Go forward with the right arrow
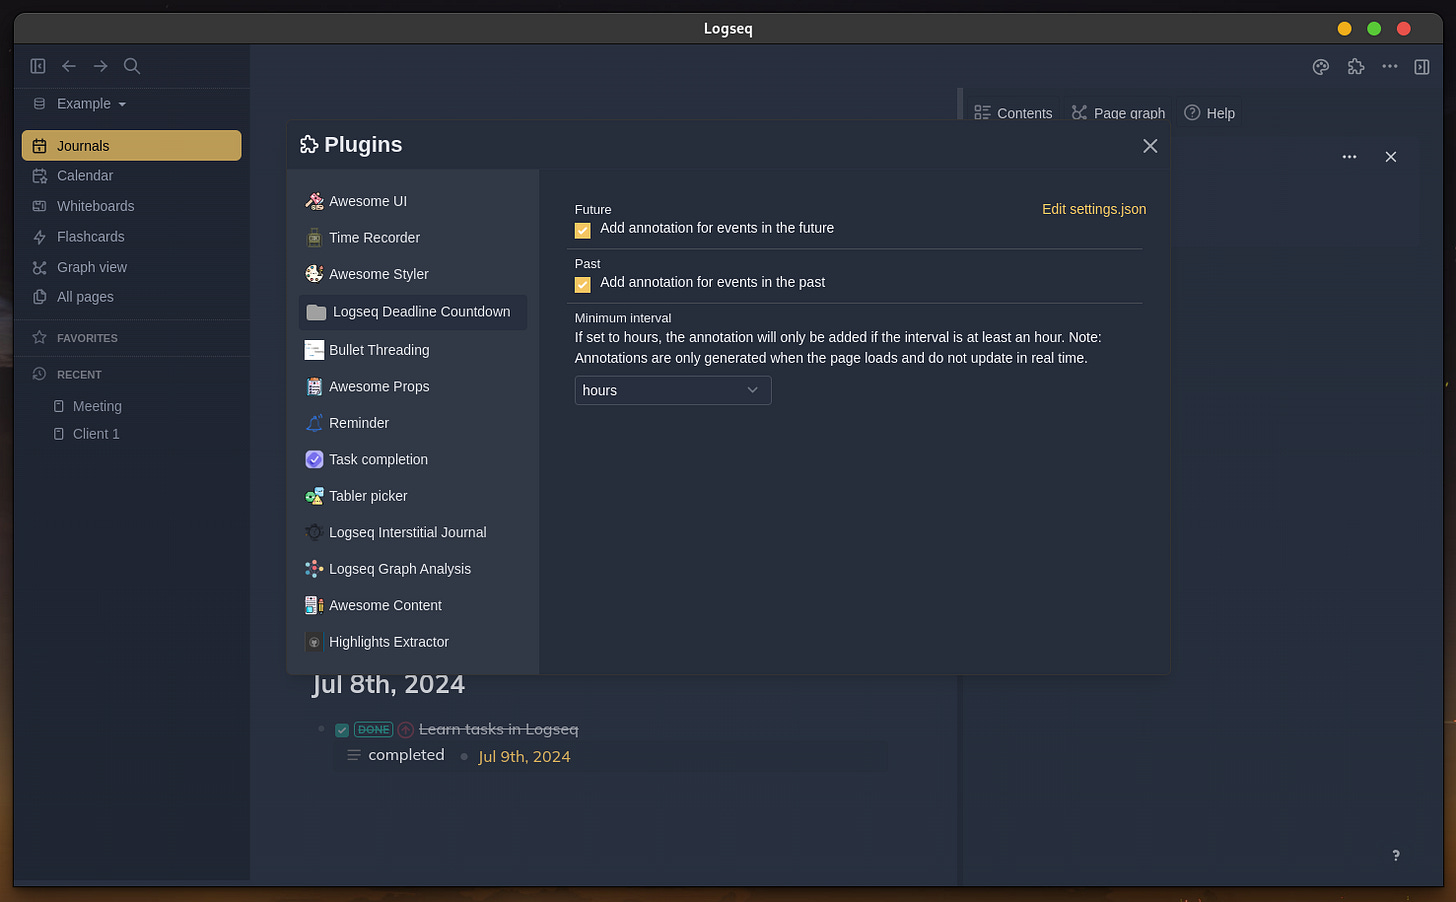The width and height of the screenshot is (1456, 902). pyautogui.click(x=100, y=66)
